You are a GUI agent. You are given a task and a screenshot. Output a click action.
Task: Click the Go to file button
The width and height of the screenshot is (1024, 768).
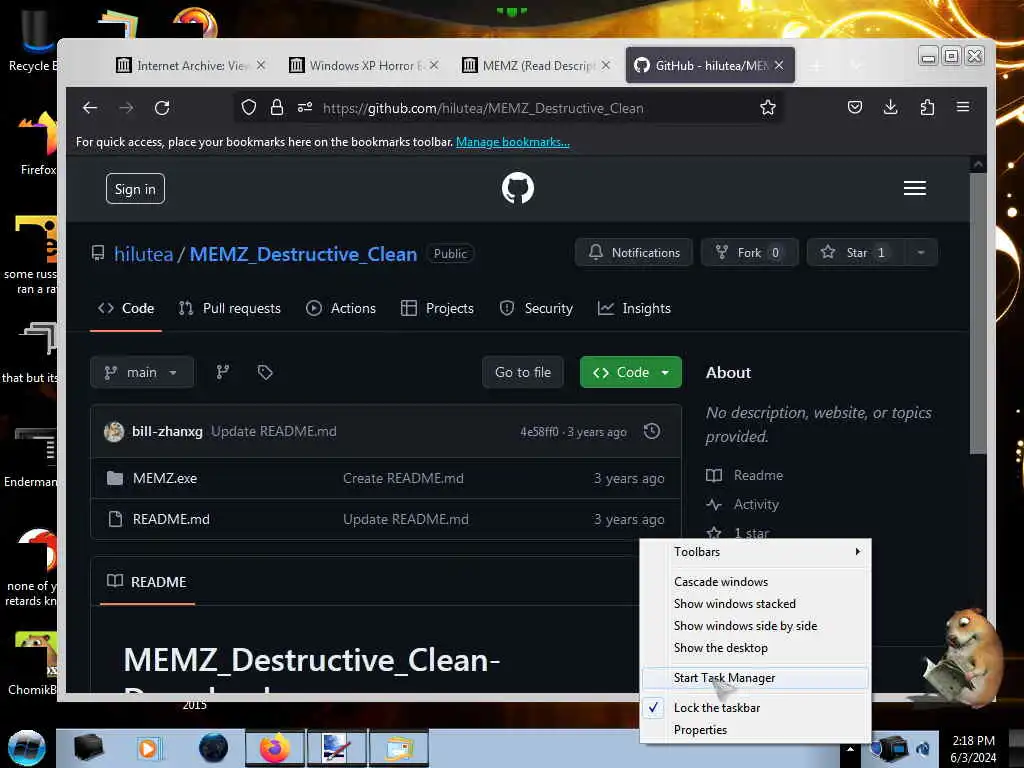click(522, 372)
